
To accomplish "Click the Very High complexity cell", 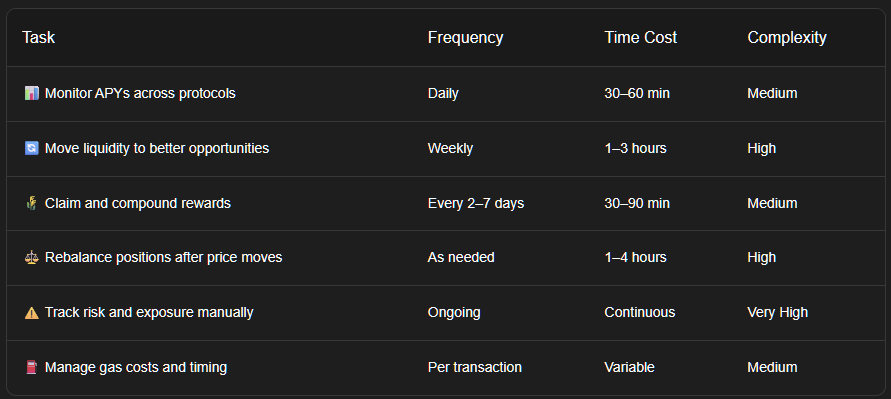I will click(777, 313).
